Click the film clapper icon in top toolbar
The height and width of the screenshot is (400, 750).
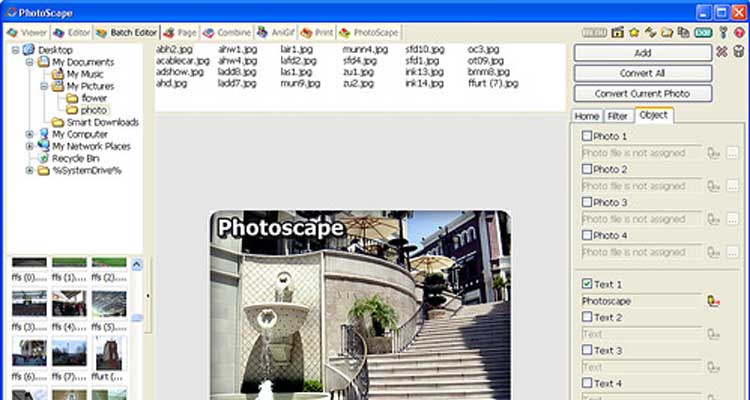[x=618, y=33]
